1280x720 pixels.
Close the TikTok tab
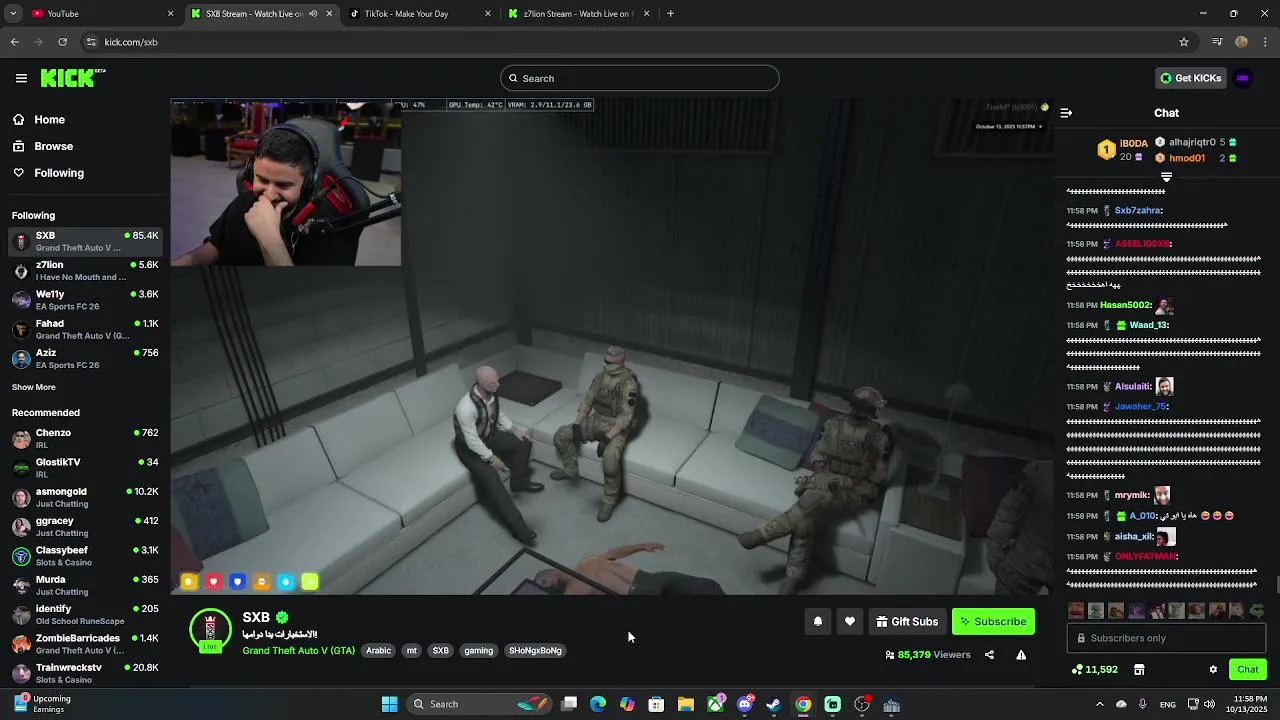click(488, 14)
